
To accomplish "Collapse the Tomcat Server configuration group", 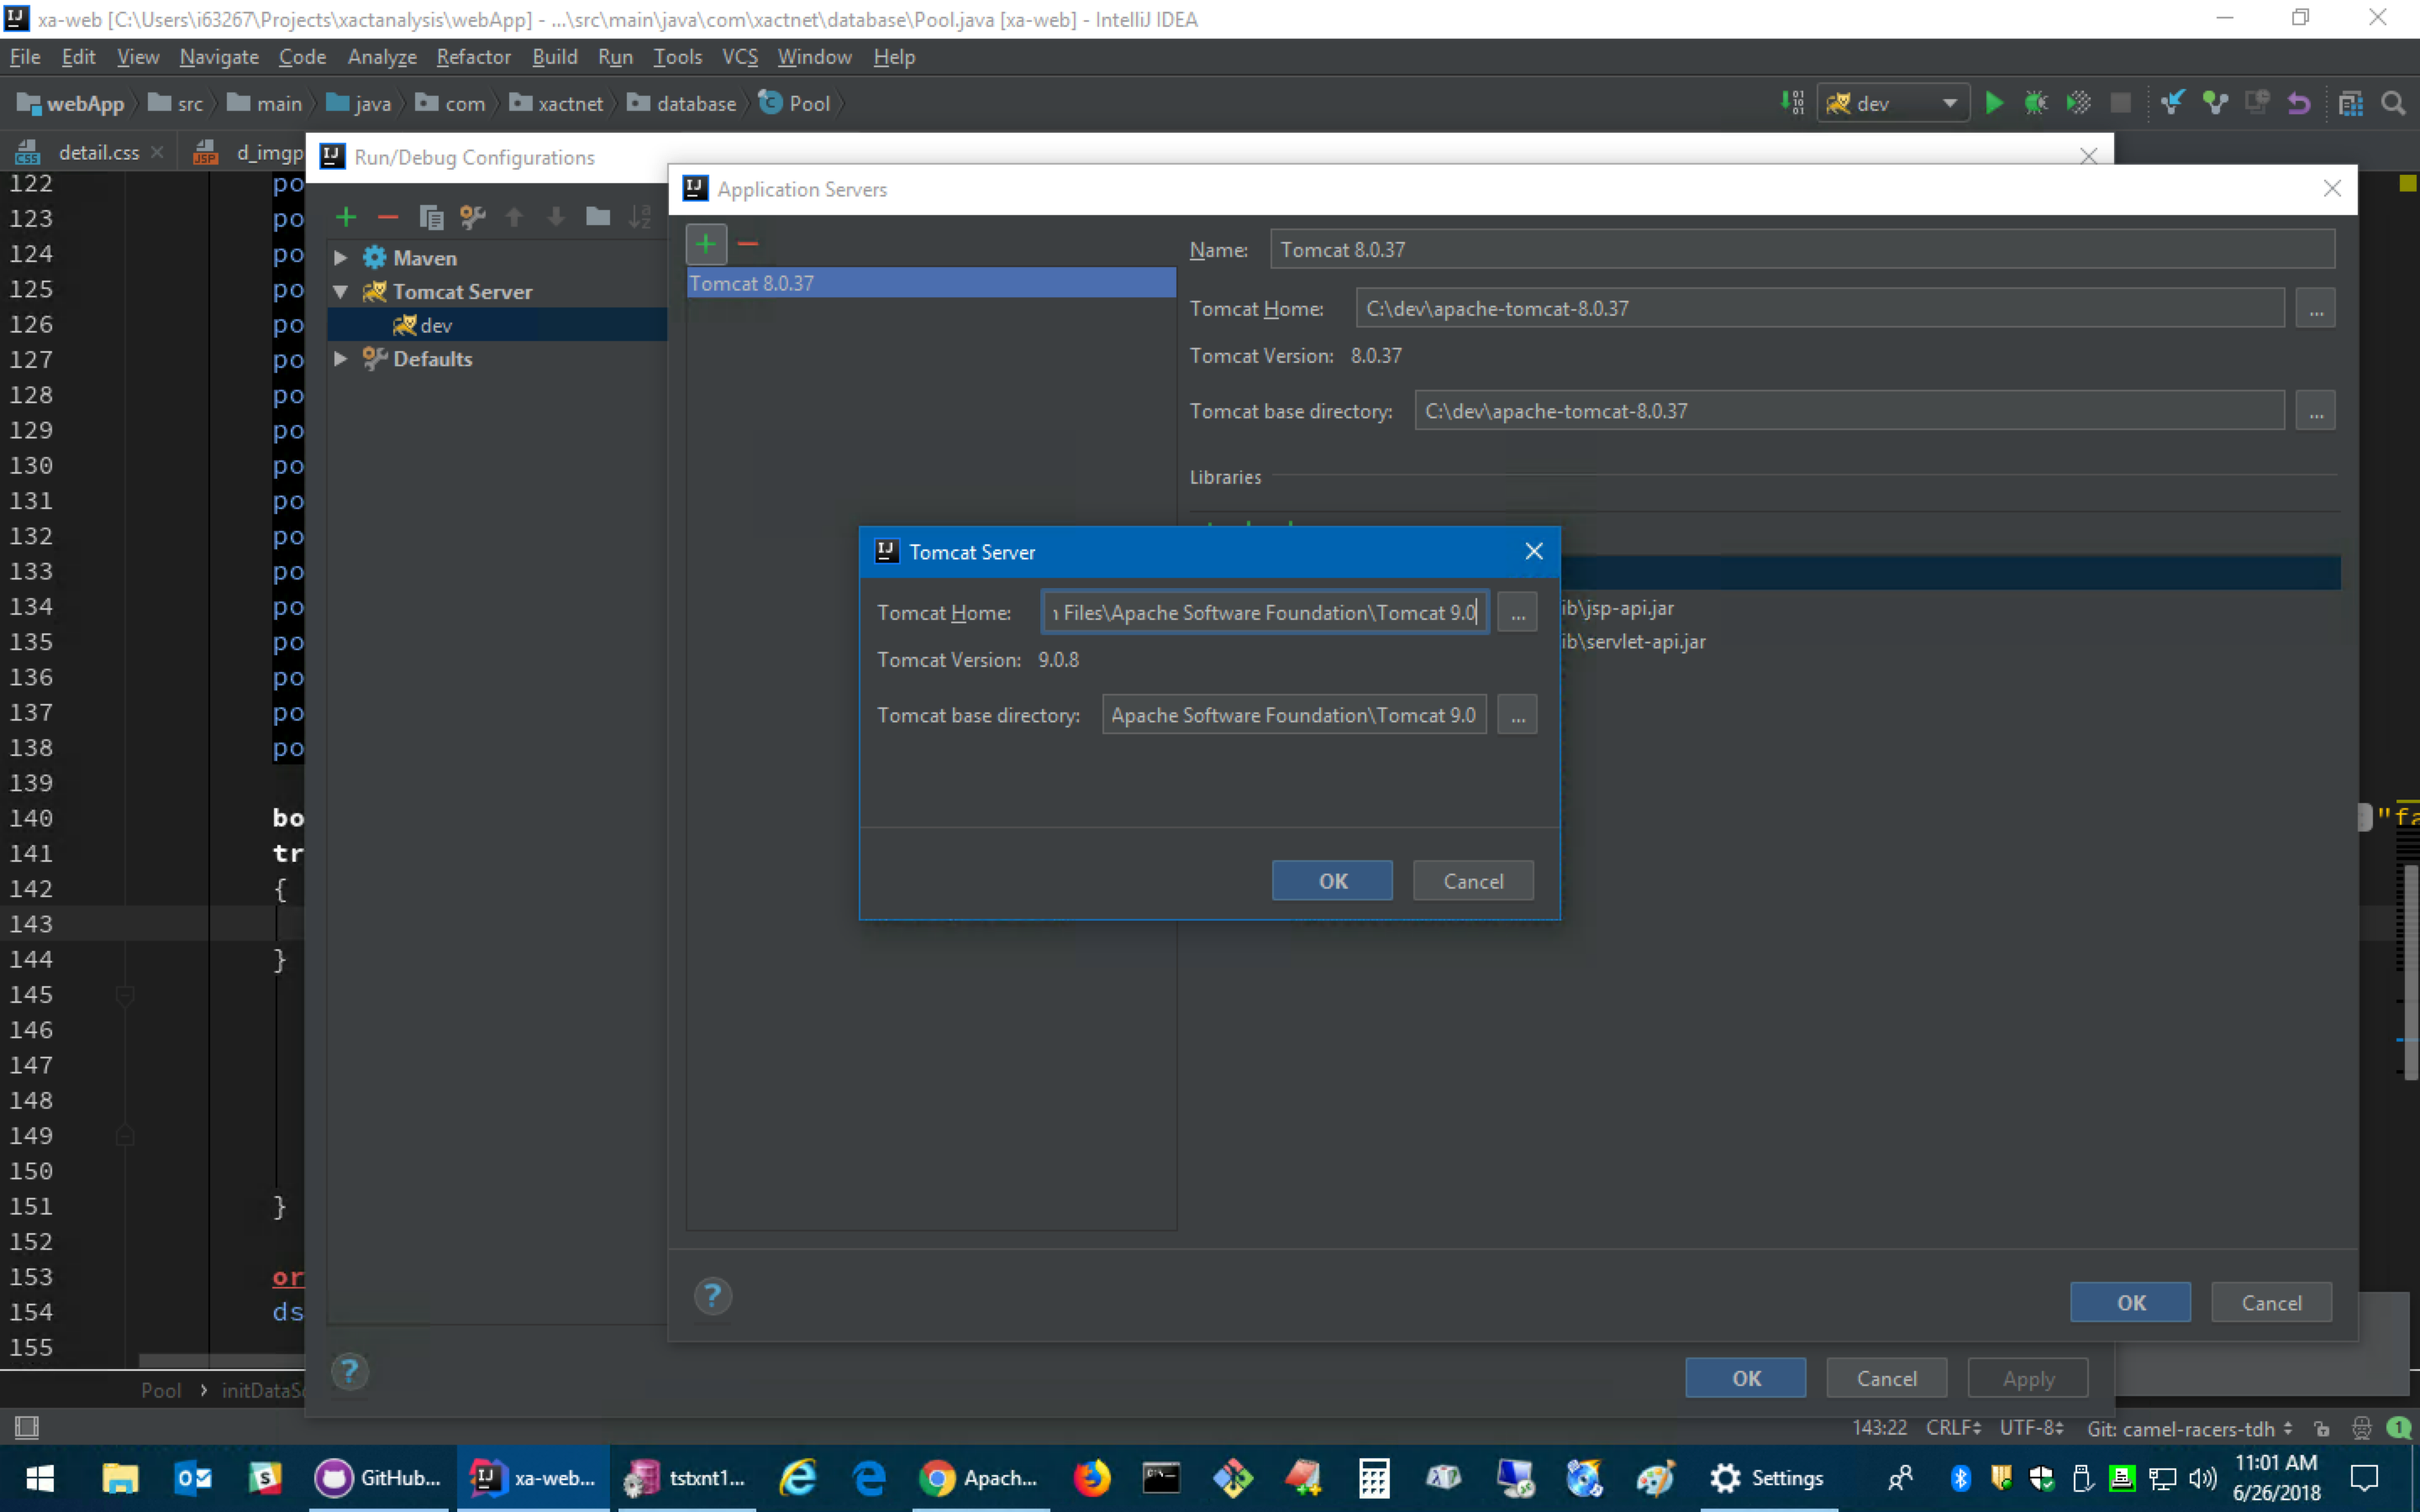I will point(340,291).
